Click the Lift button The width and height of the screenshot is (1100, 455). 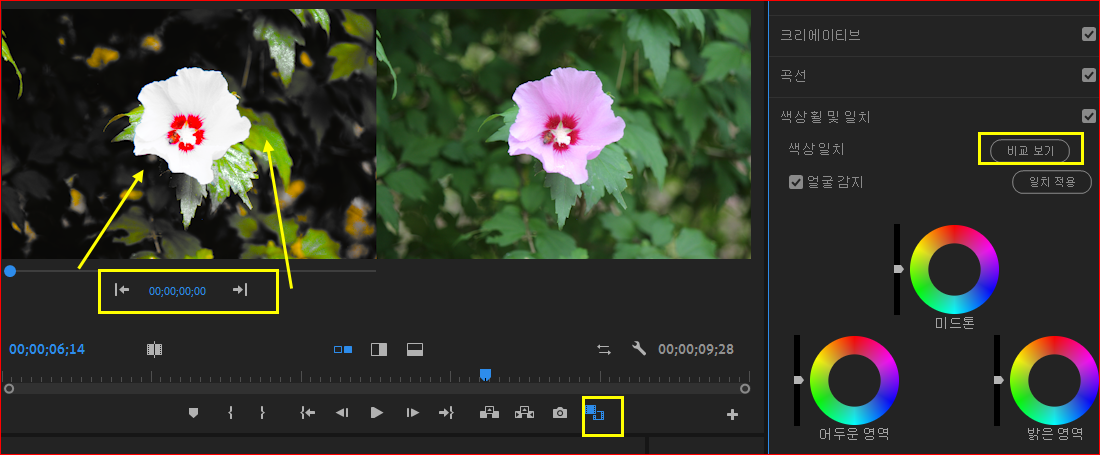pyautogui.click(x=489, y=413)
